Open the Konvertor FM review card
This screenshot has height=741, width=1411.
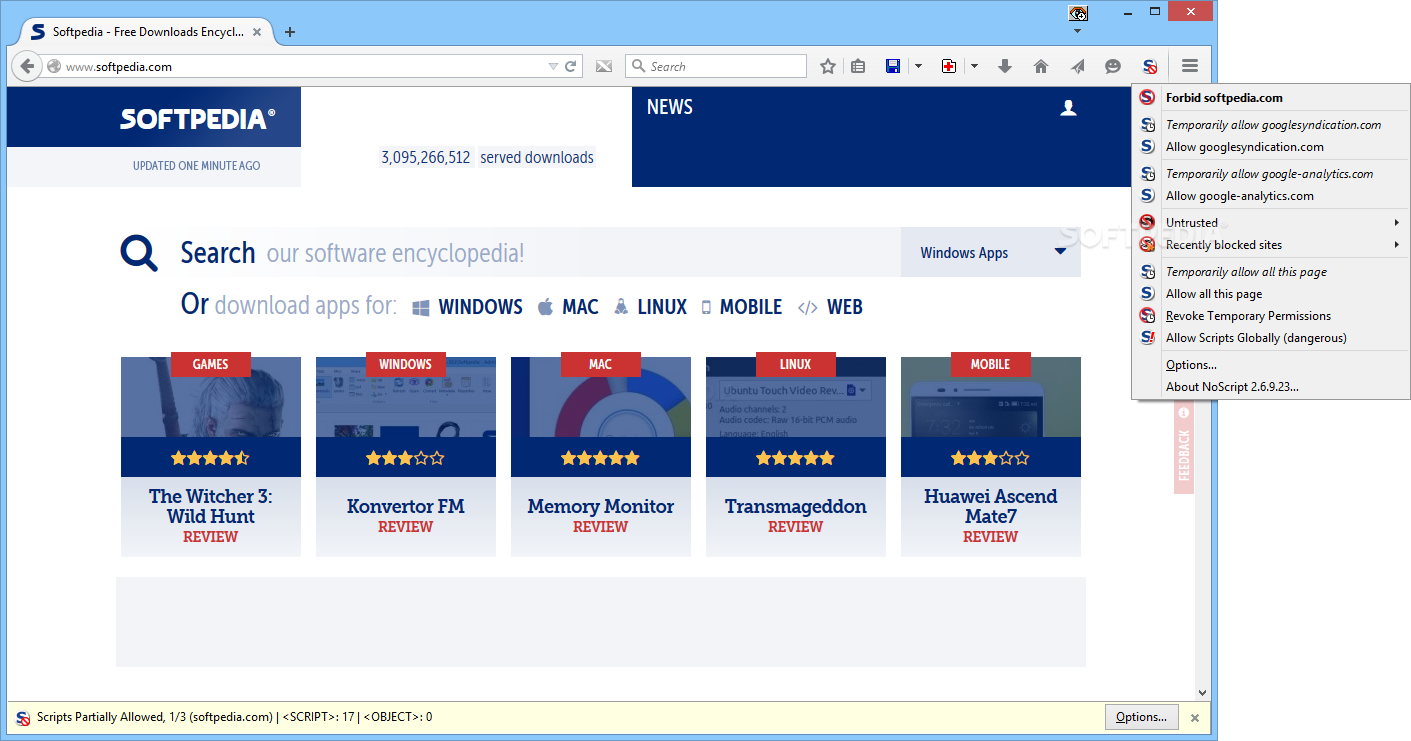coord(406,456)
